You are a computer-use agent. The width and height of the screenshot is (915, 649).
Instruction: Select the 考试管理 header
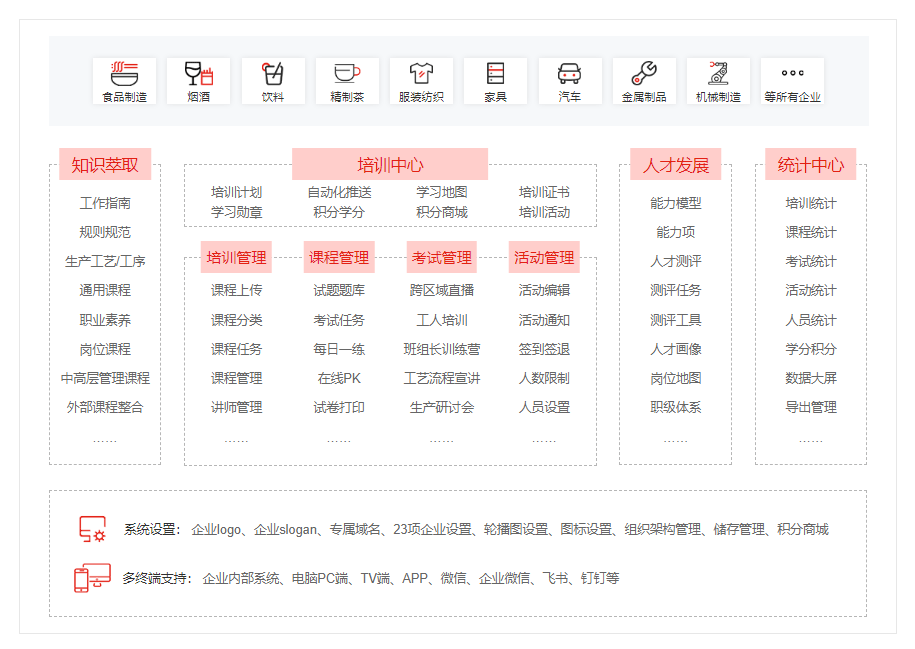442,257
